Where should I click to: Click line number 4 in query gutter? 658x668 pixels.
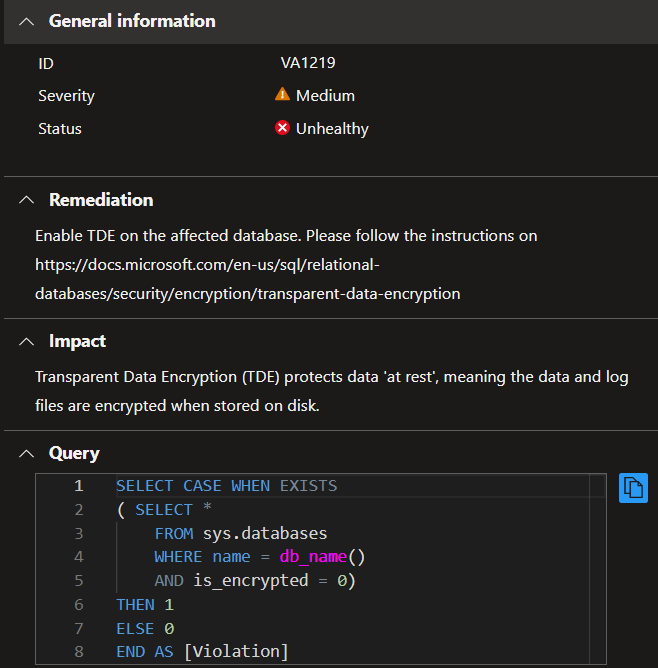[x=79, y=557]
